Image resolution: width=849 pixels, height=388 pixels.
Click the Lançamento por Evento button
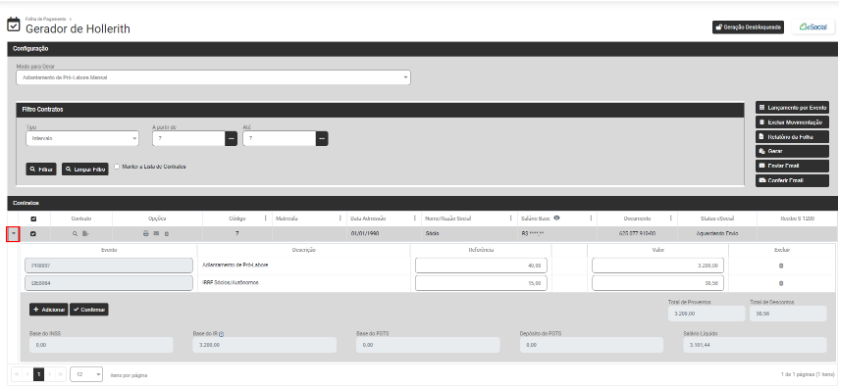click(x=792, y=108)
